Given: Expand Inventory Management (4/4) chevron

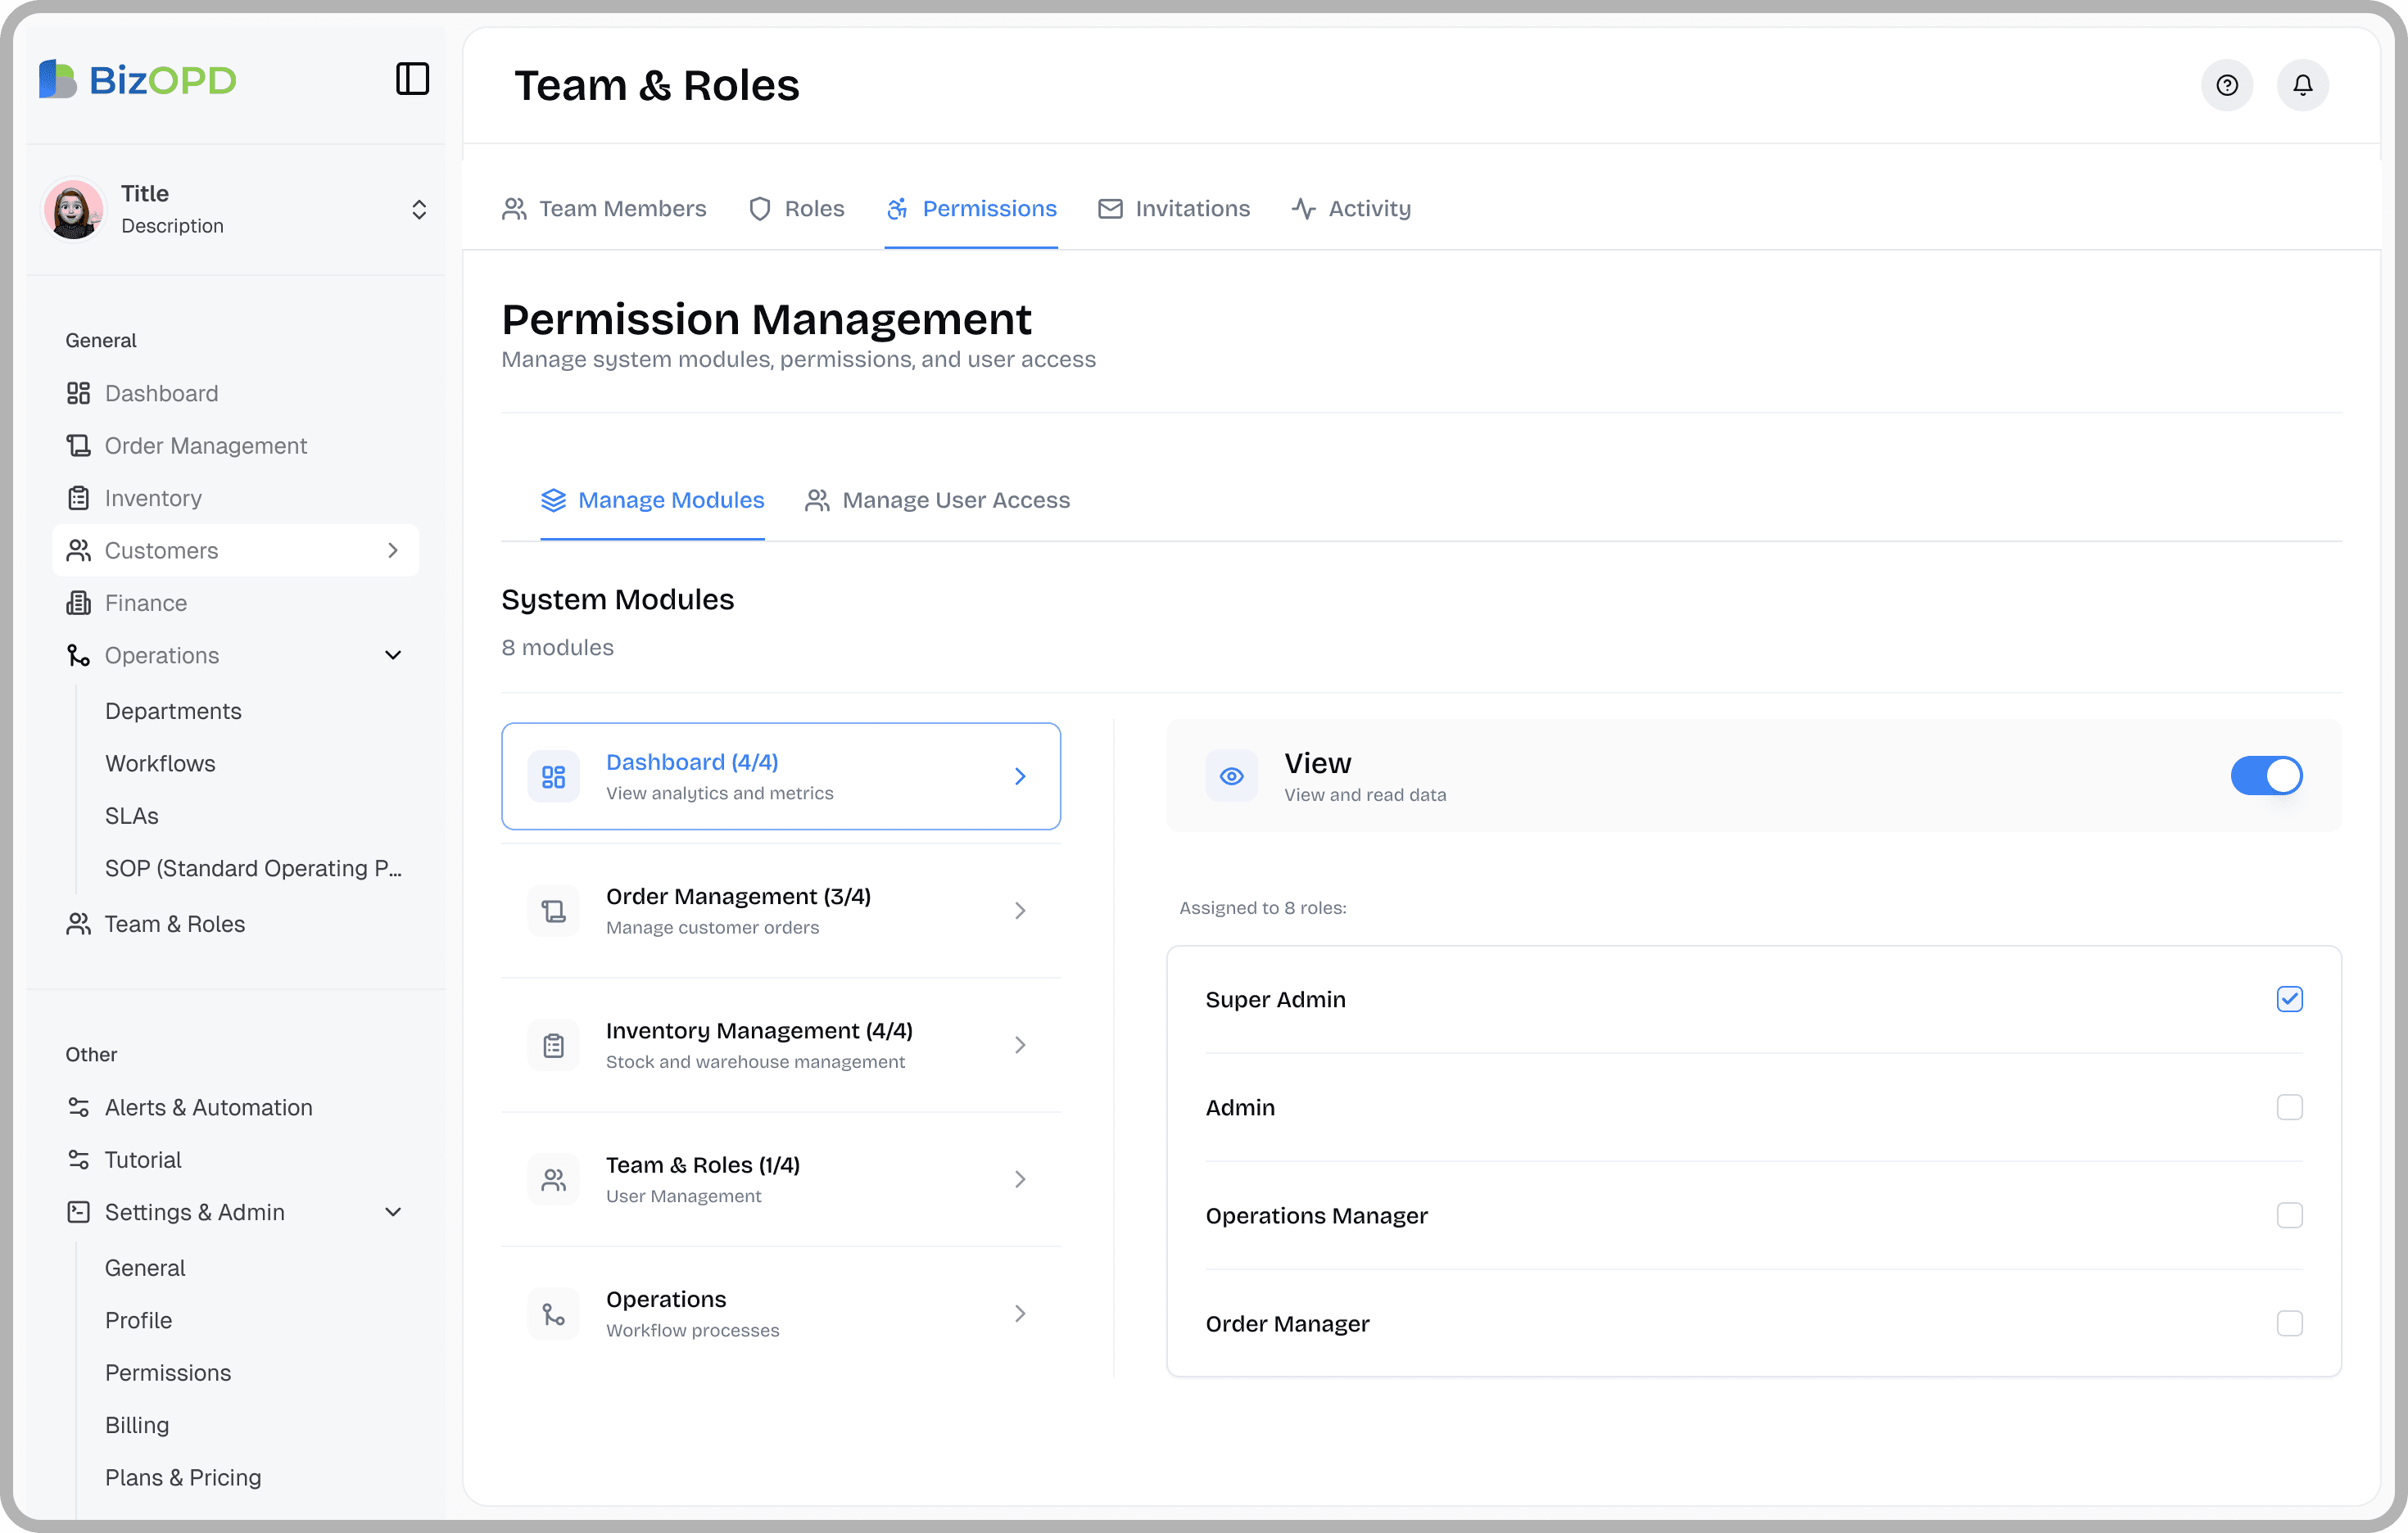Looking at the screenshot, I should click(x=1020, y=1045).
